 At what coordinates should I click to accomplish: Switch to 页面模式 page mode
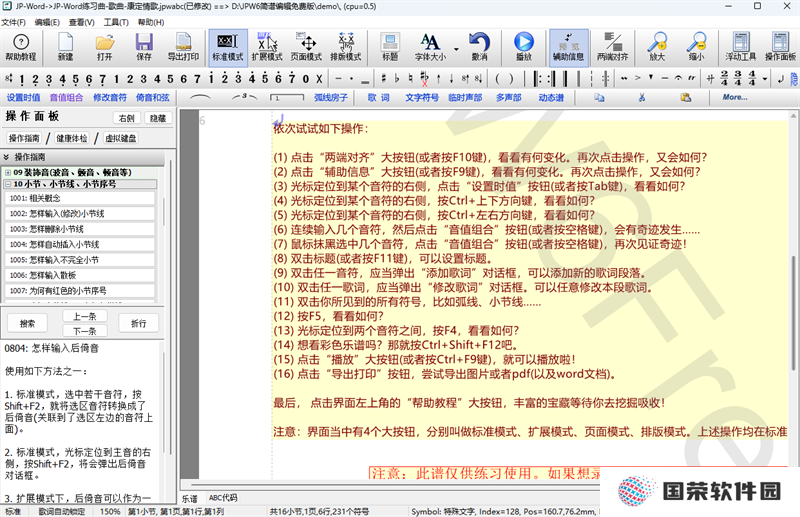coord(306,47)
